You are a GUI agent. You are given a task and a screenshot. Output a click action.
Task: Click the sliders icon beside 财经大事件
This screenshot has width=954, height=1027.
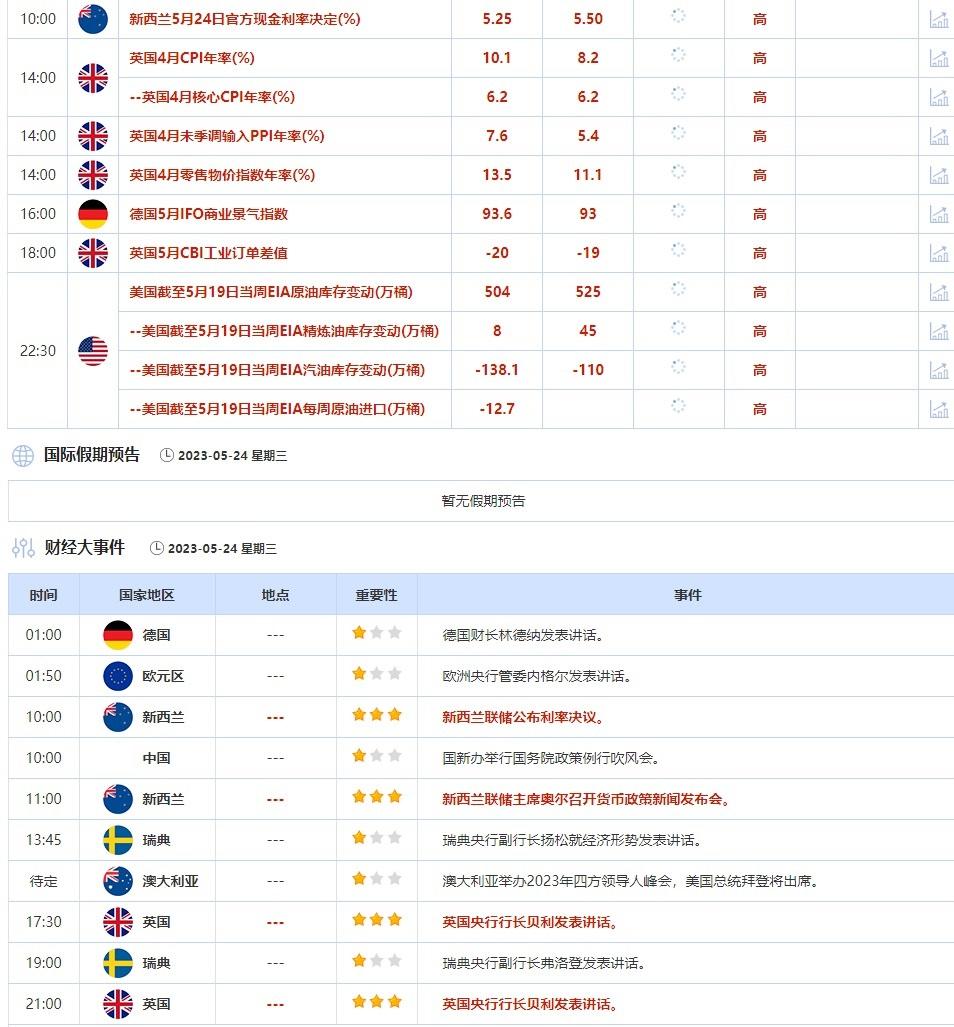pos(23,548)
